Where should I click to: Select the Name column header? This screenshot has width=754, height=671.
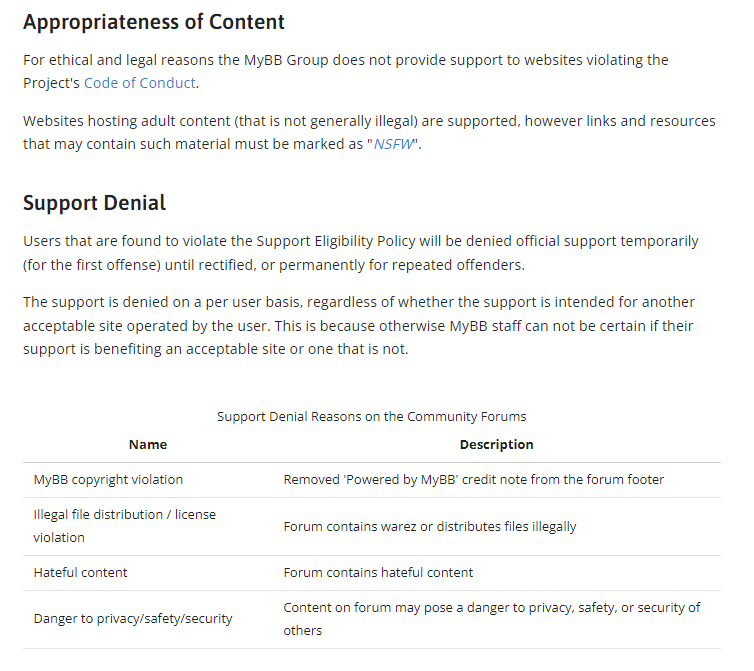coord(148,444)
